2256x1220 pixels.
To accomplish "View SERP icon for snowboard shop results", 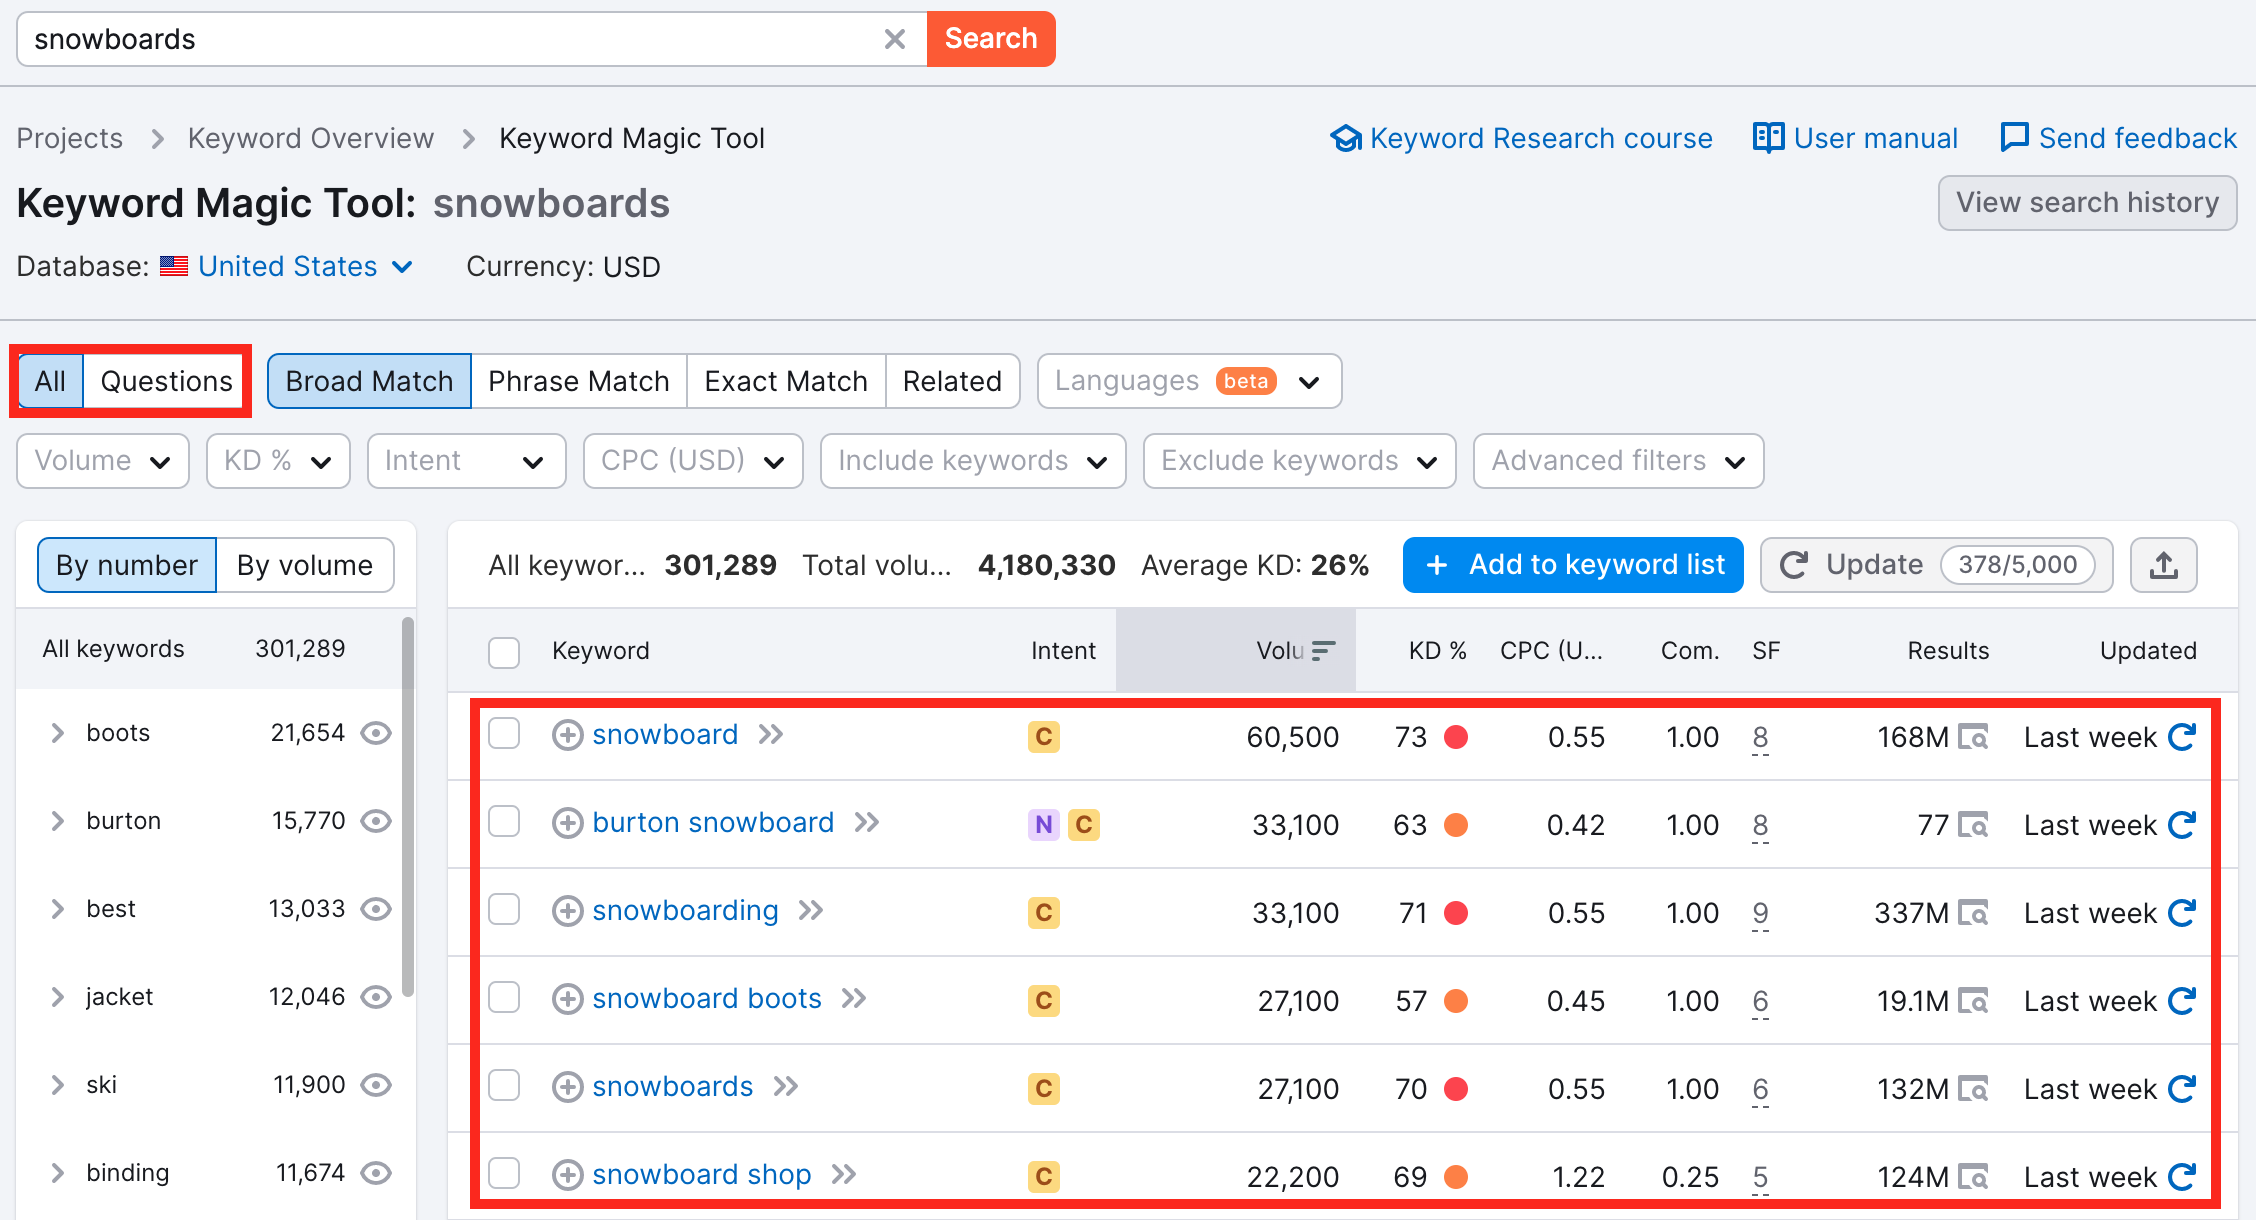I will (x=1973, y=1177).
